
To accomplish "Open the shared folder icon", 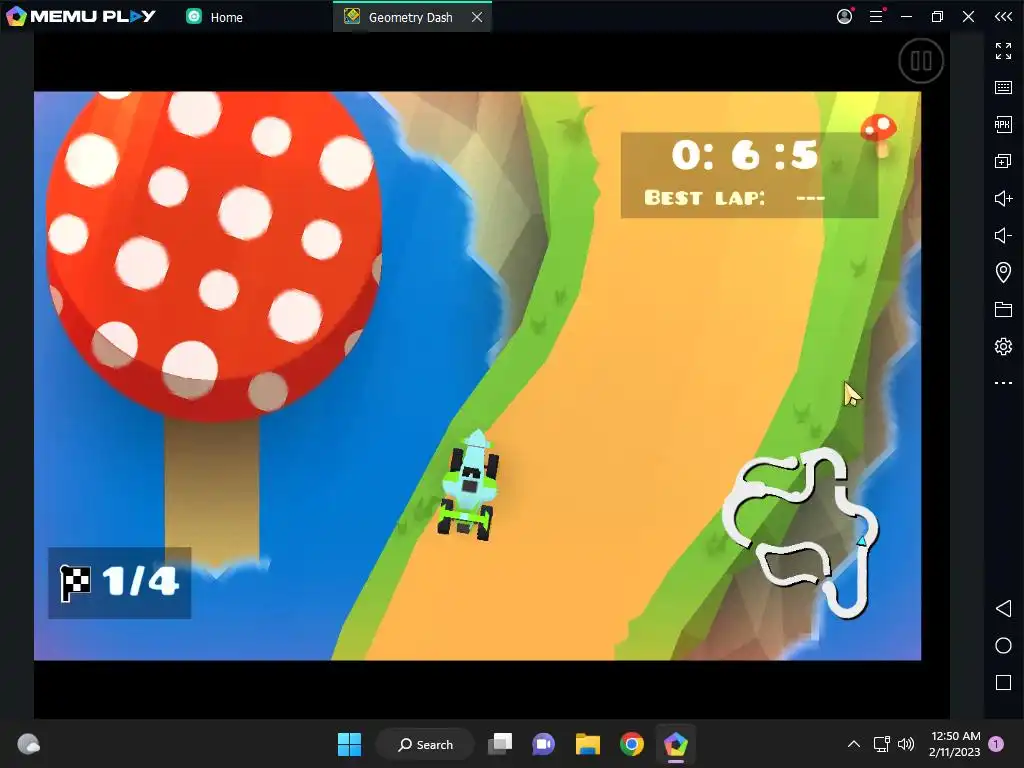I will [x=1003, y=309].
